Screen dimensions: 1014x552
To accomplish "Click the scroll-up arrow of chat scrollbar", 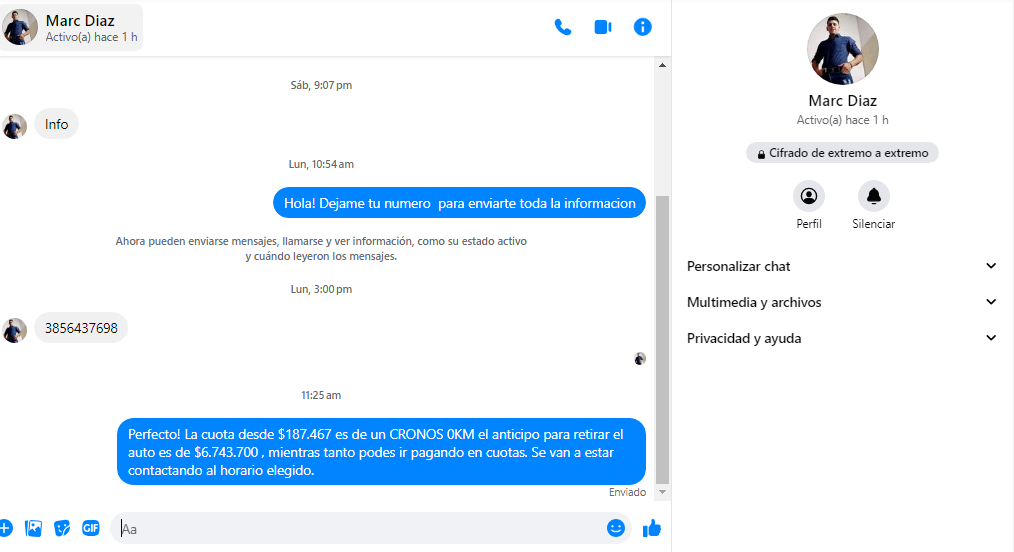I will [661, 65].
